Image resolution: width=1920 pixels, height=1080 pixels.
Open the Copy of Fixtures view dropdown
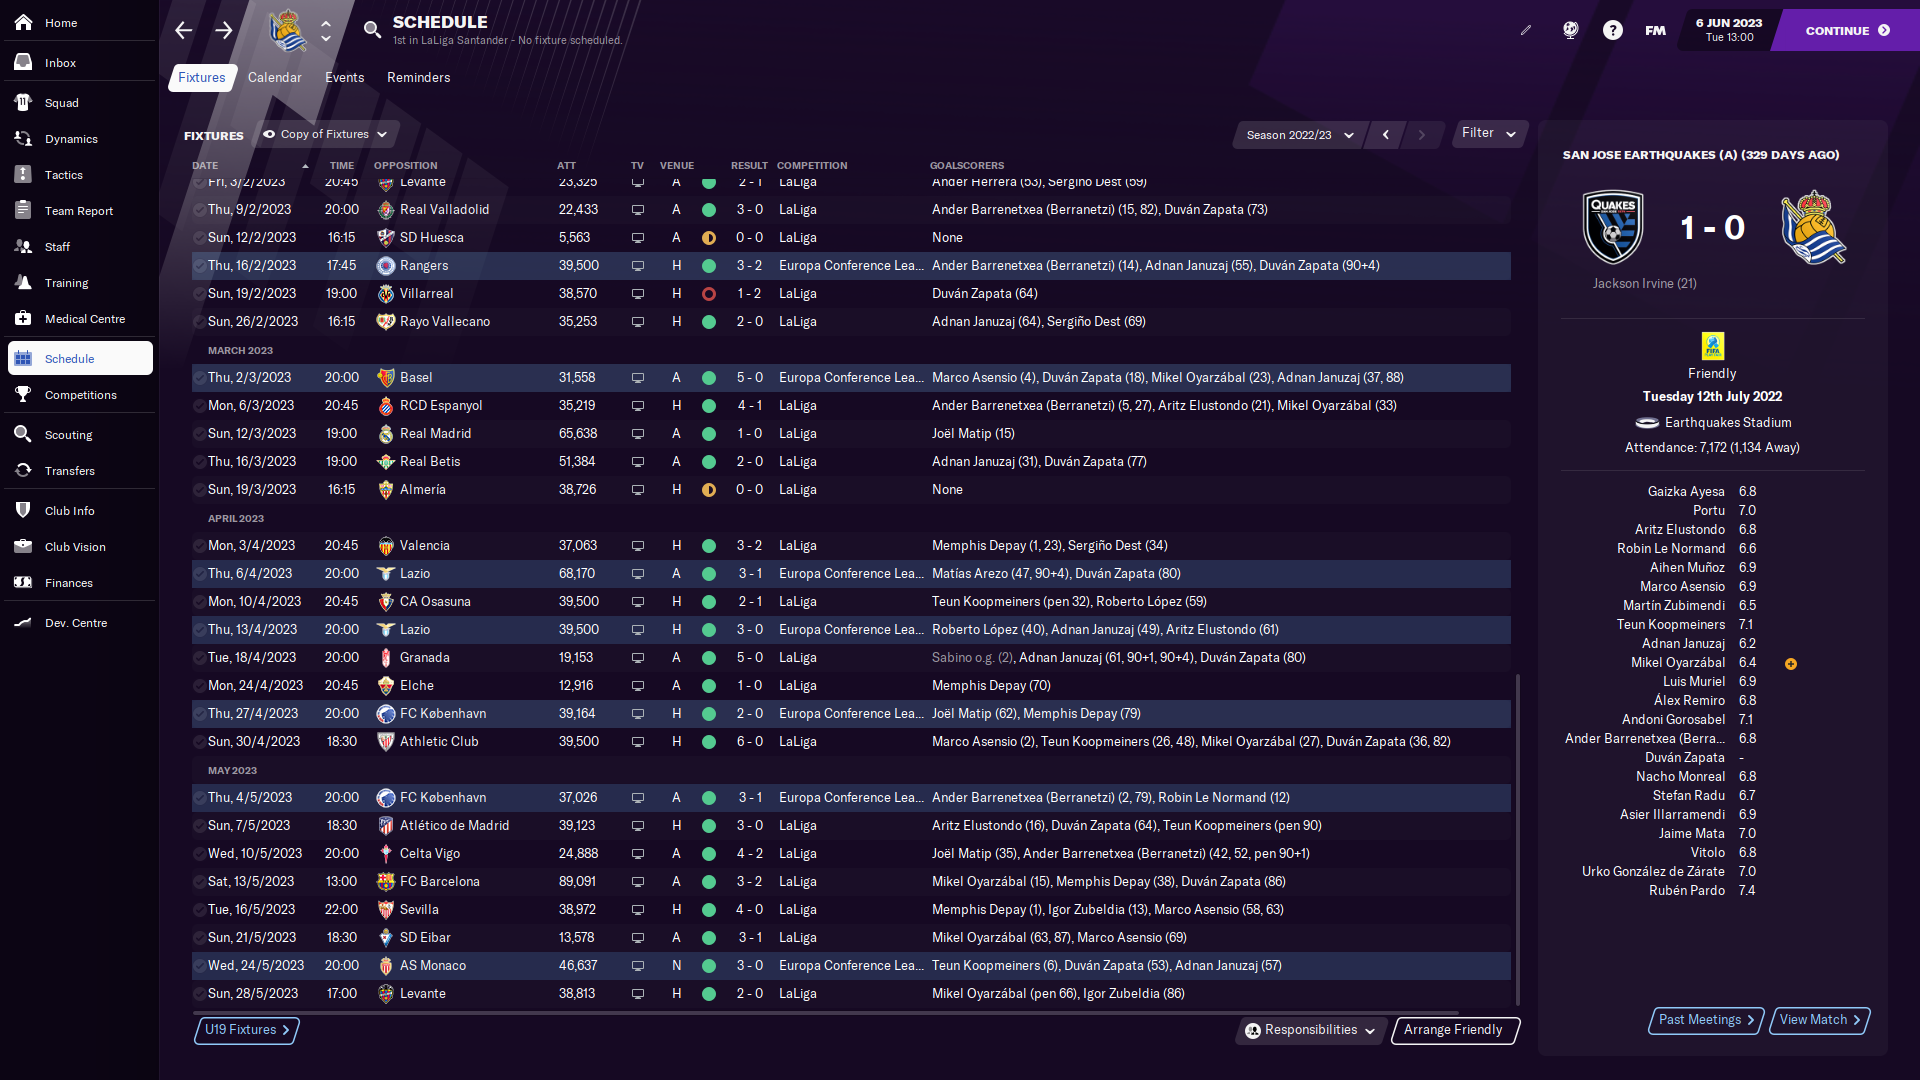point(327,134)
